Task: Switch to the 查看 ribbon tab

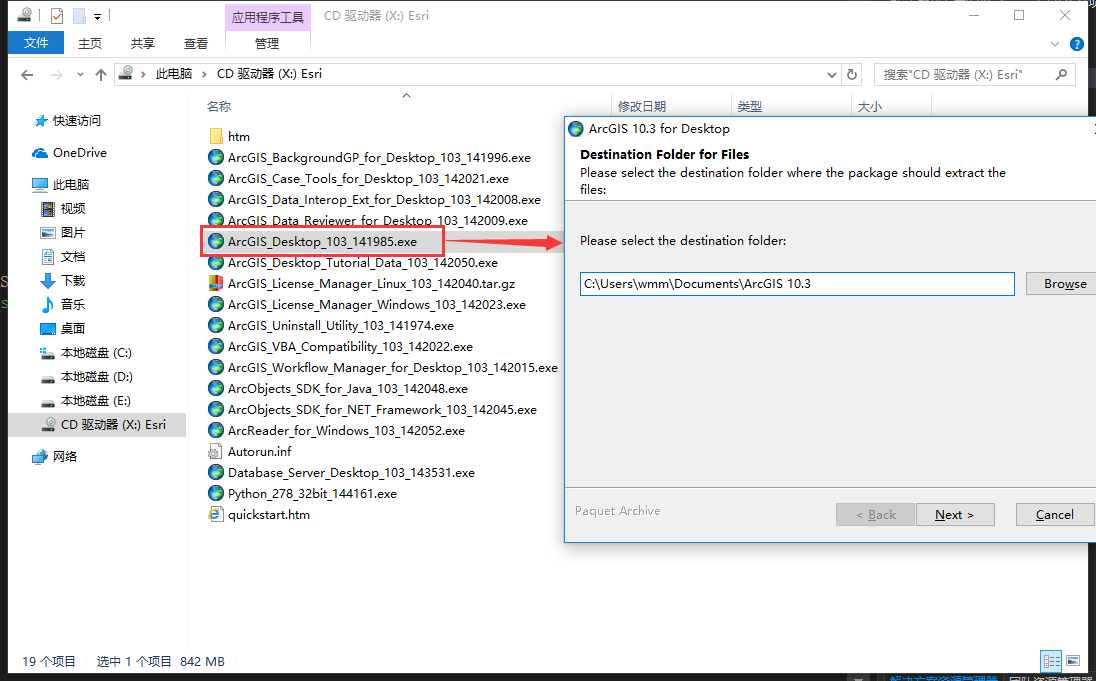Action: pos(196,43)
